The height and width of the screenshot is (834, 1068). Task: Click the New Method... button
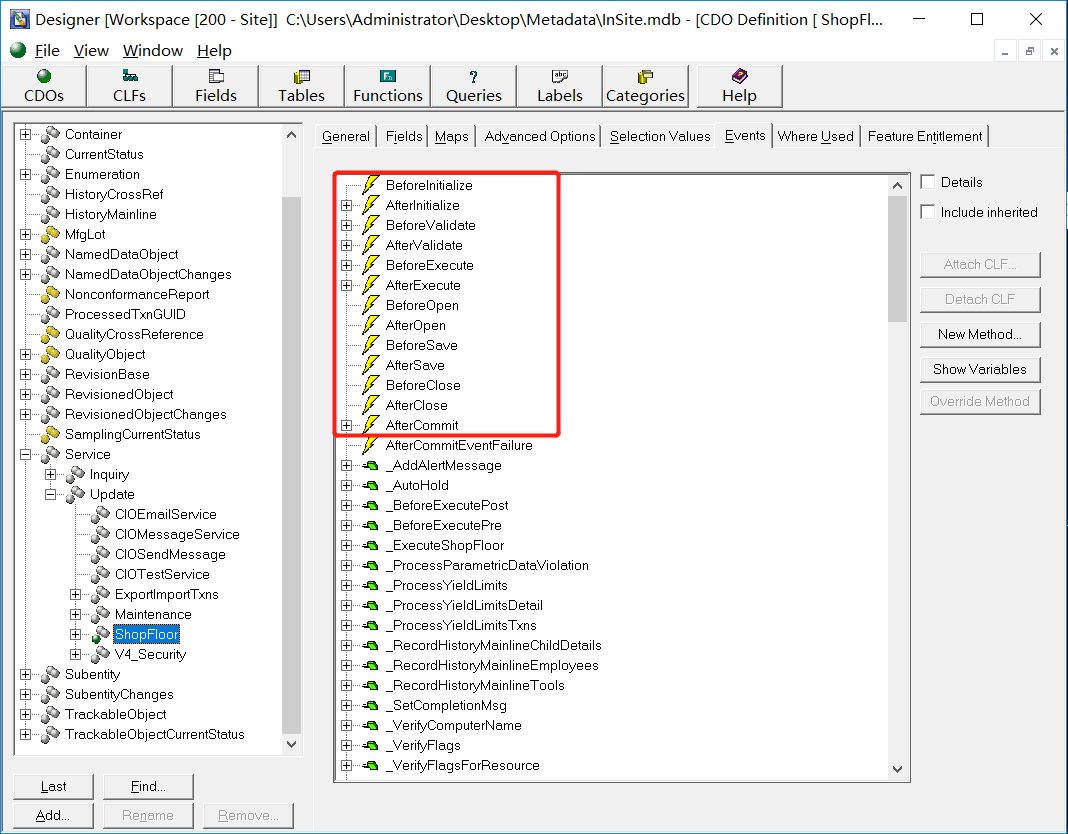tap(979, 334)
